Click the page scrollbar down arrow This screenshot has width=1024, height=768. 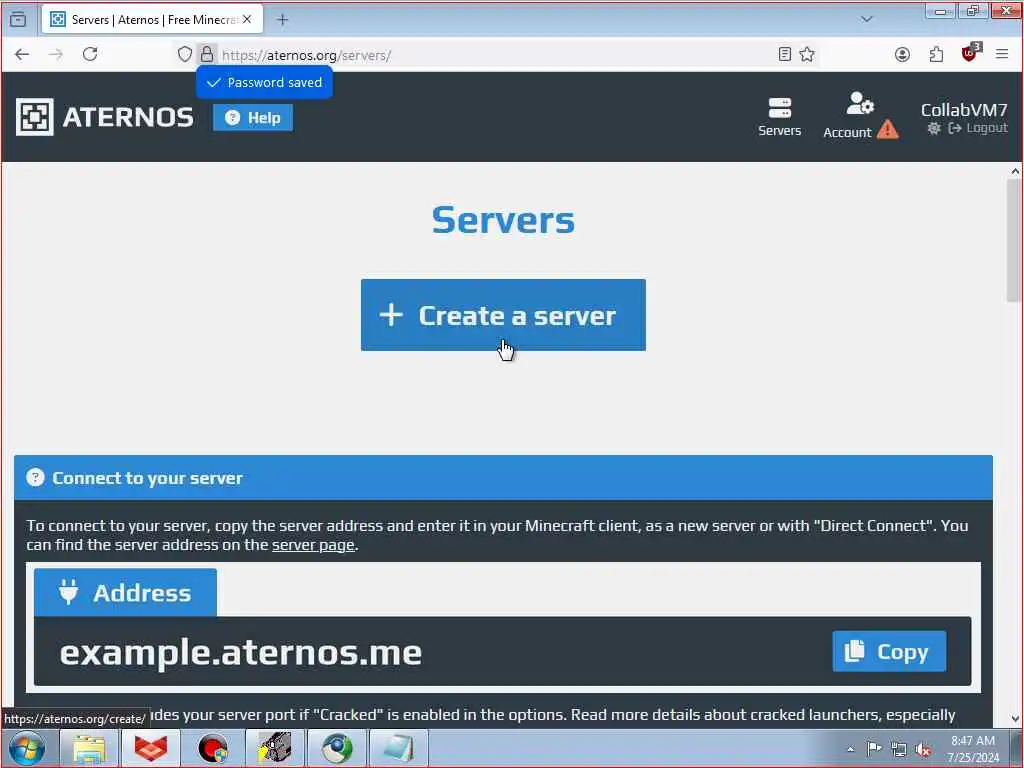[x=1015, y=718]
